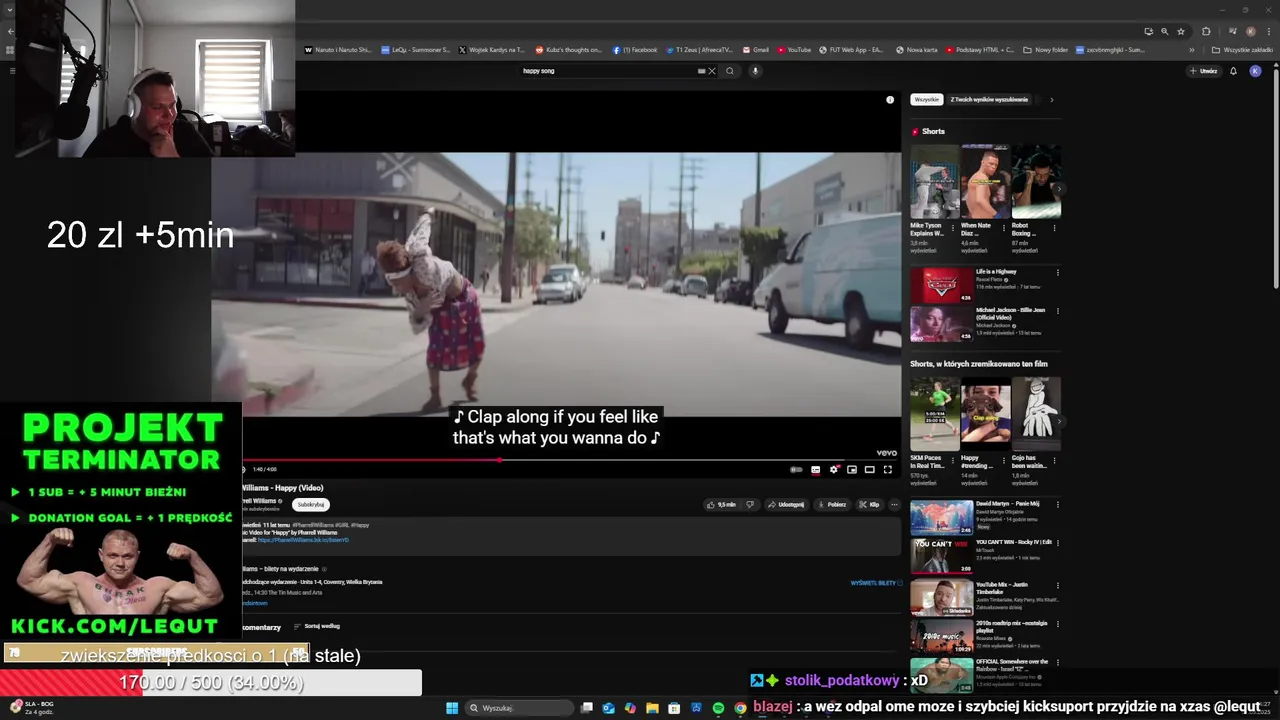Share the video via Udostępnij
Viewport: 1280px width, 720px height.
coord(786,505)
